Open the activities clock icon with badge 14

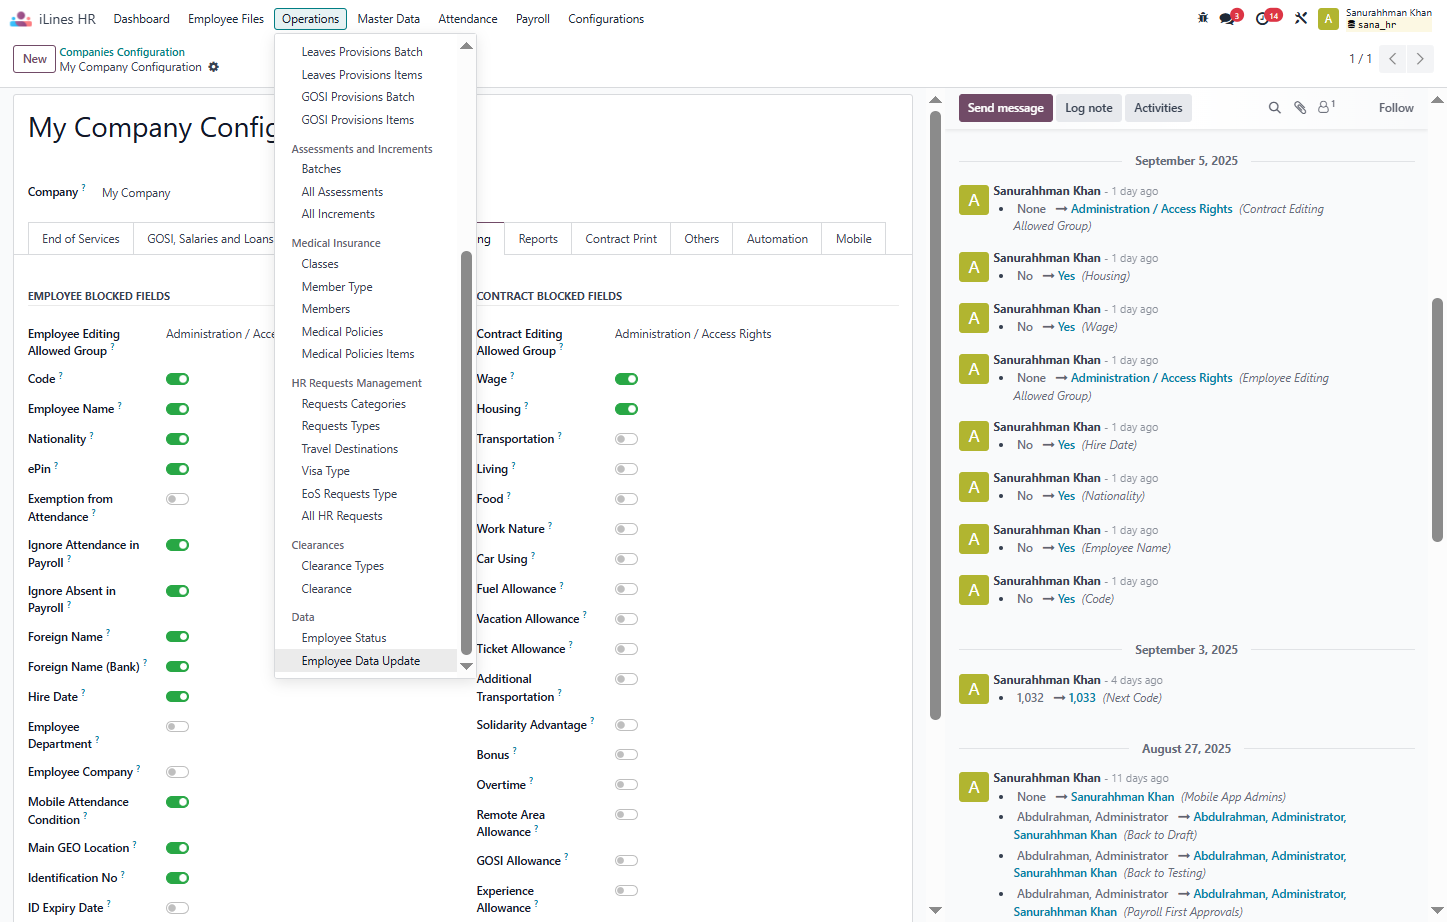point(1265,18)
